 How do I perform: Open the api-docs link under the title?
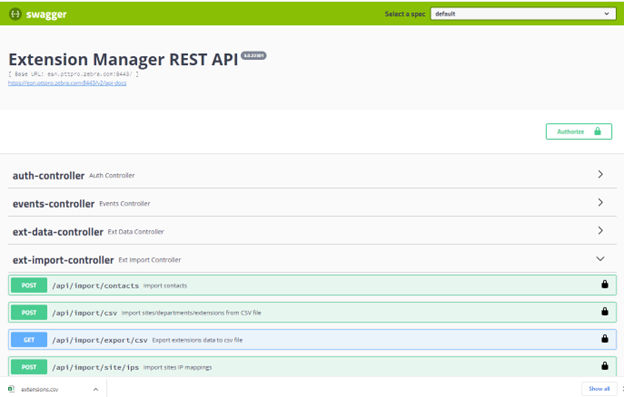[67, 83]
